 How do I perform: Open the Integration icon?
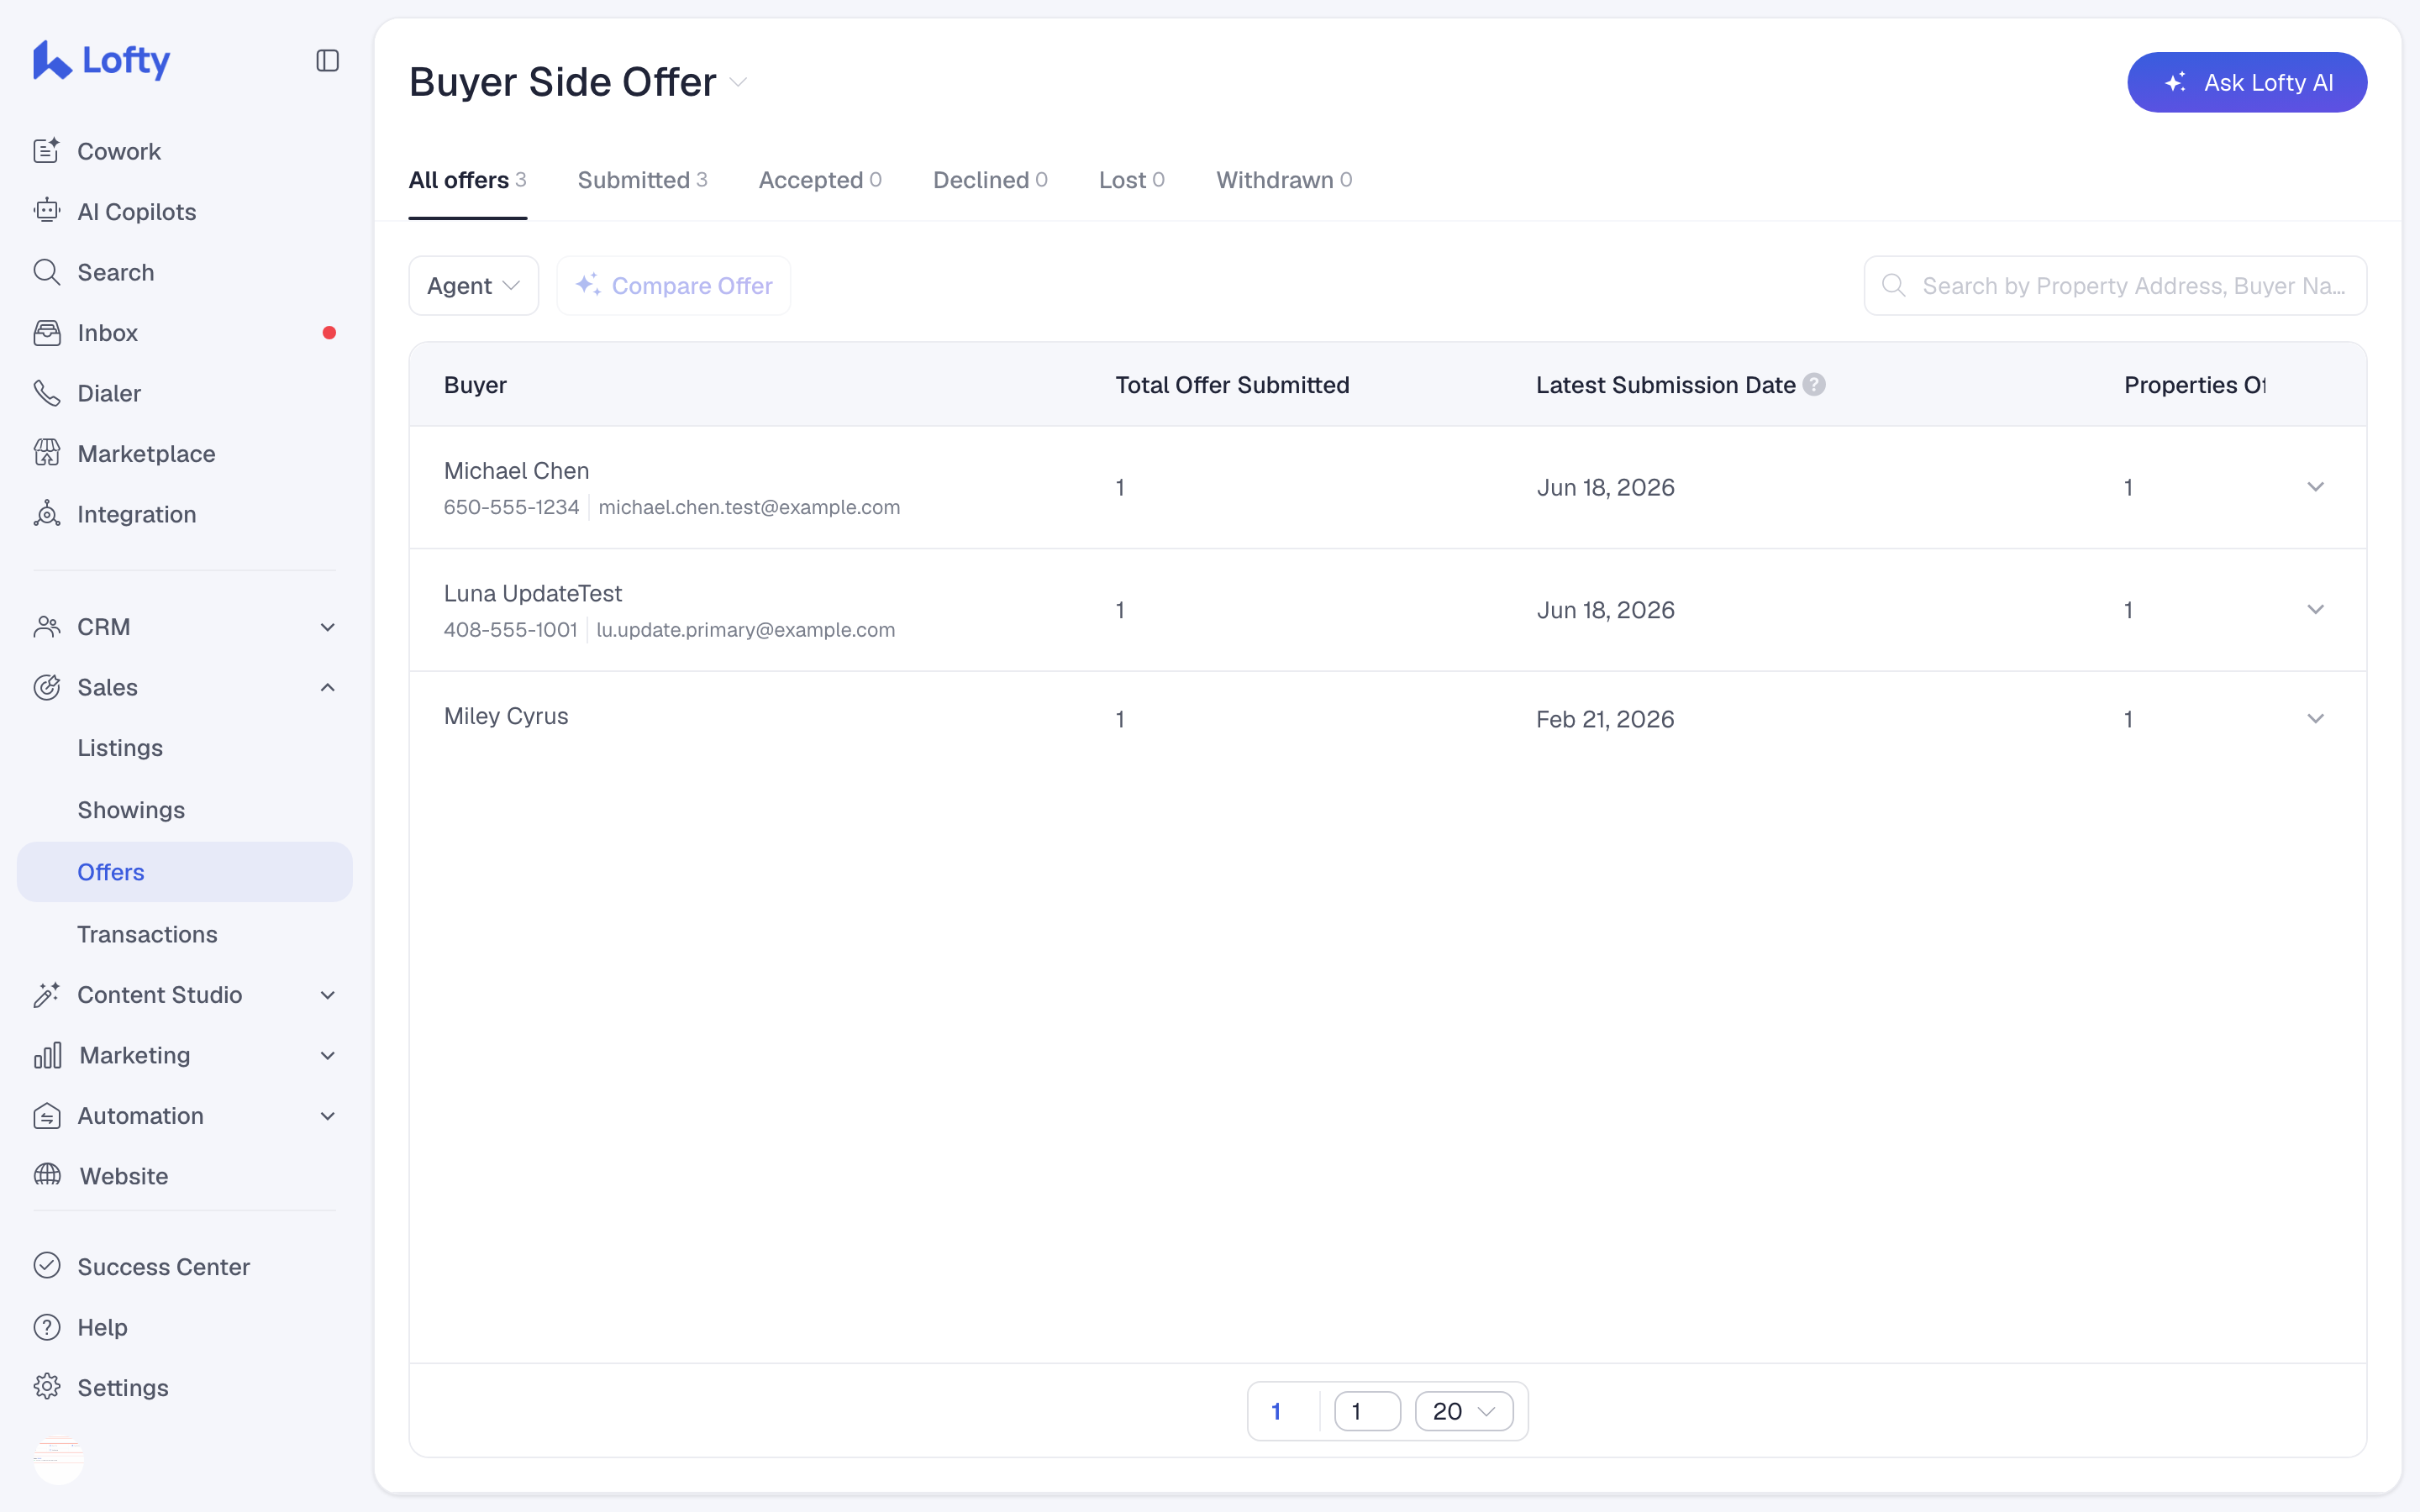pos(47,514)
